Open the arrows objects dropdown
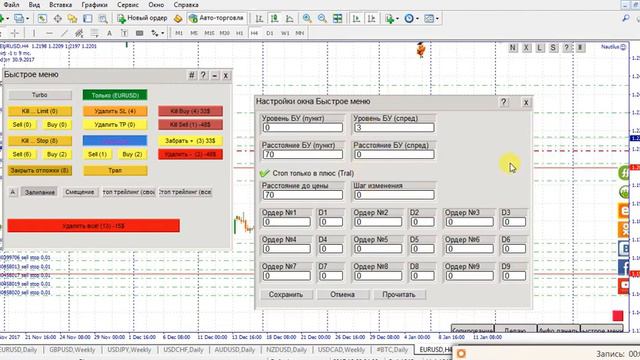 162,33
